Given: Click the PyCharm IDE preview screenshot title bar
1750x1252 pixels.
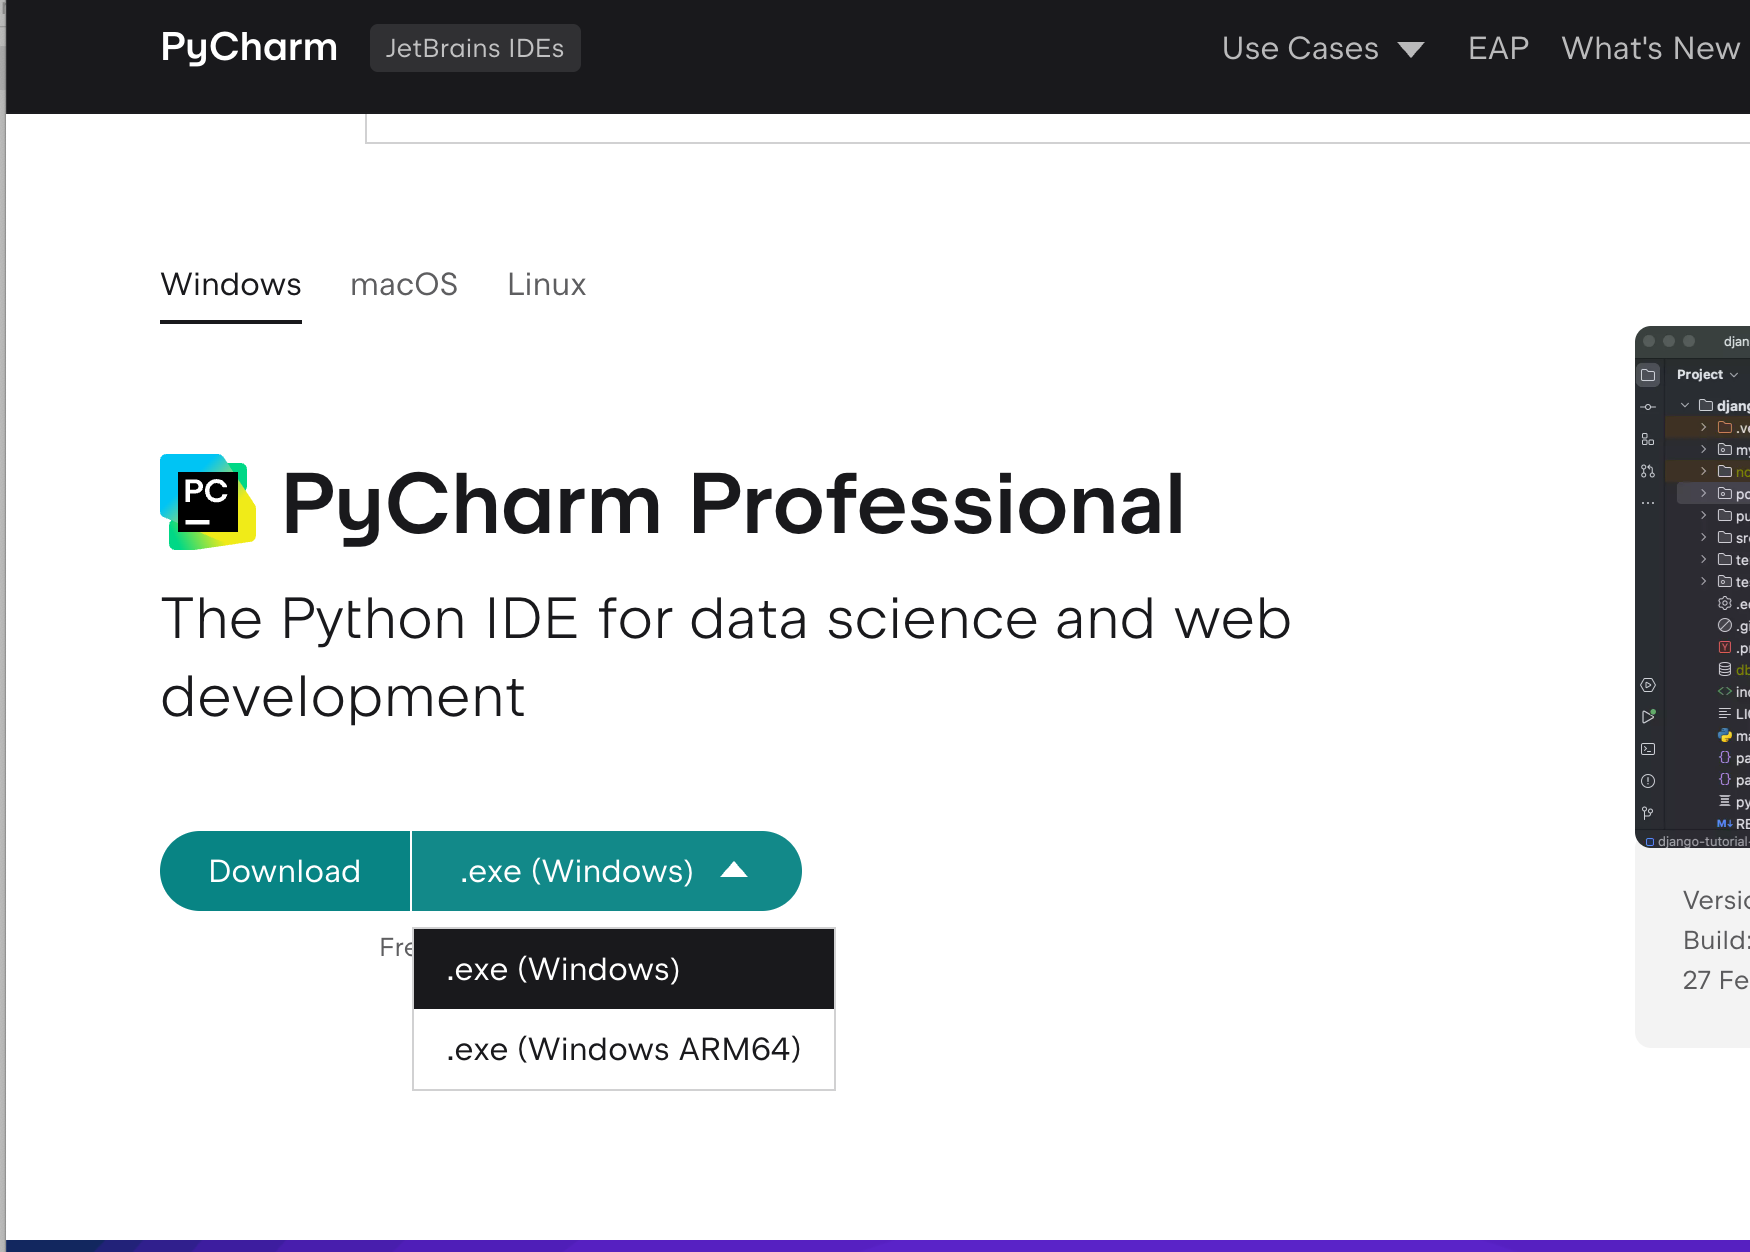Looking at the screenshot, I should click(x=1693, y=341).
